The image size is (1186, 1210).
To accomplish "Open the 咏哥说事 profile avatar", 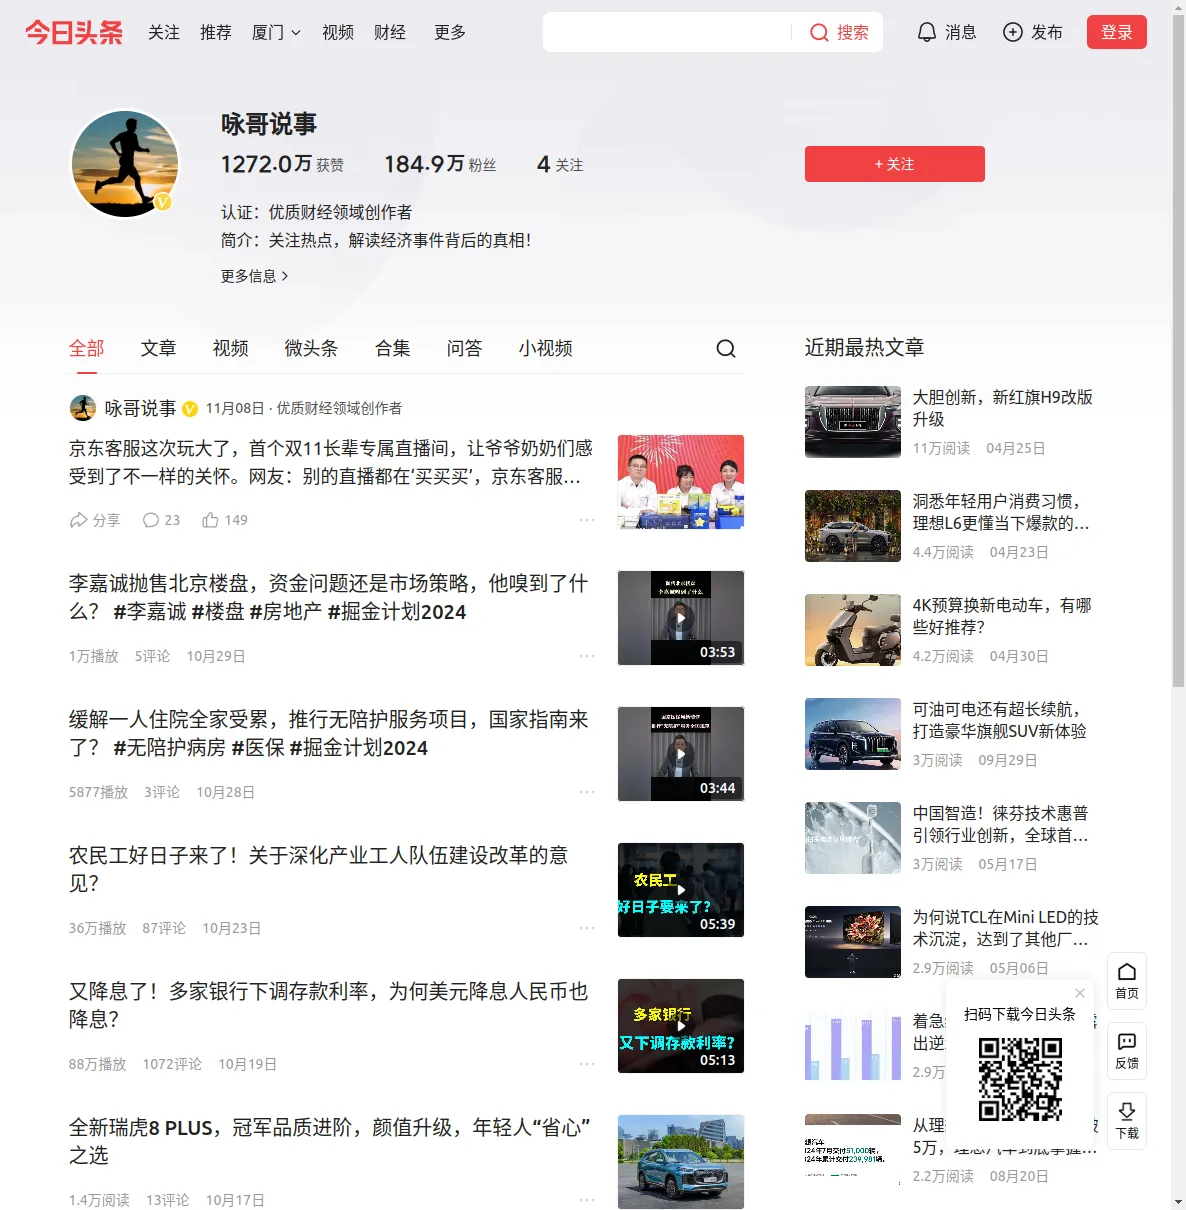I will tap(125, 164).
